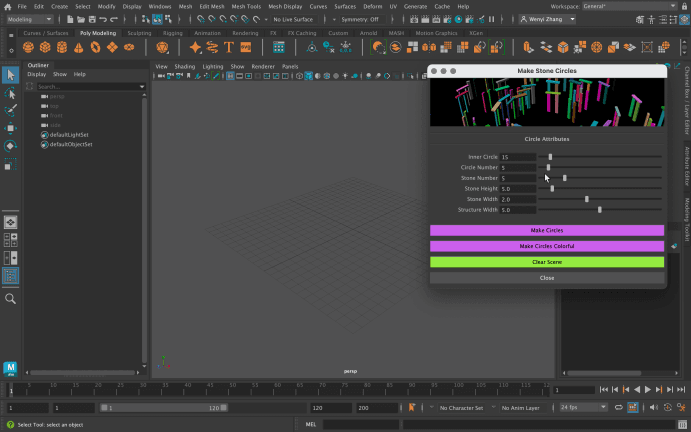Open the Mesh Tools menu
The height and width of the screenshot is (432, 691).
[246, 7]
